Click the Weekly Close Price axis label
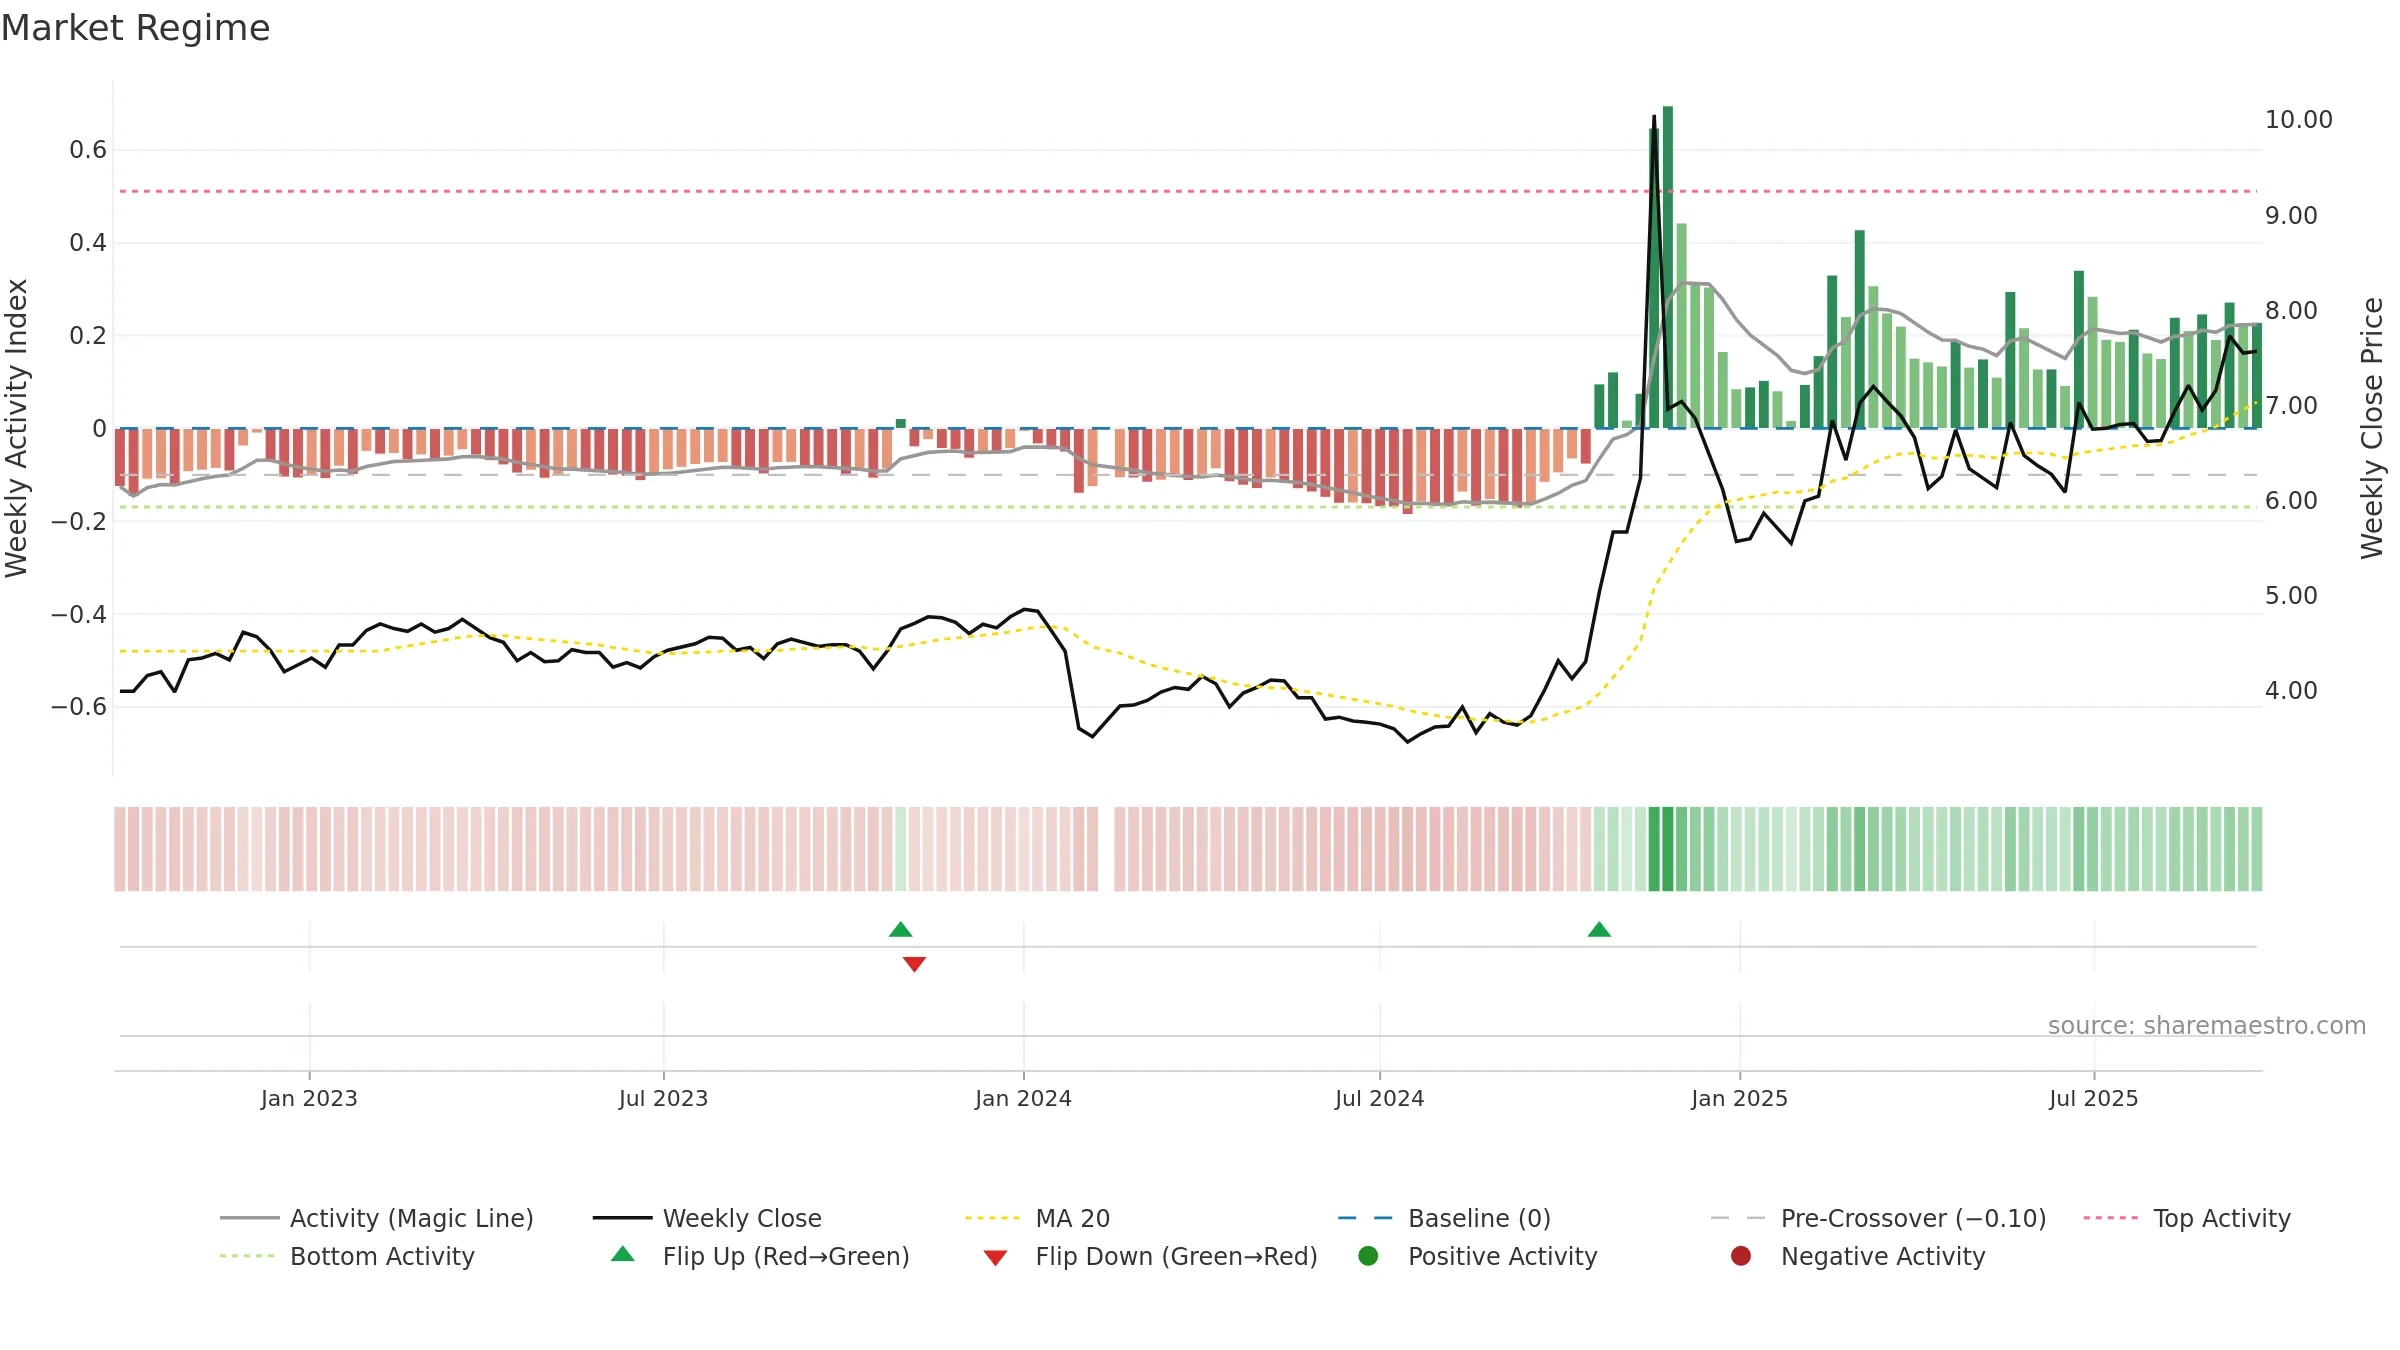The height and width of the screenshot is (1350, 2400). [x=2372, y=428]
